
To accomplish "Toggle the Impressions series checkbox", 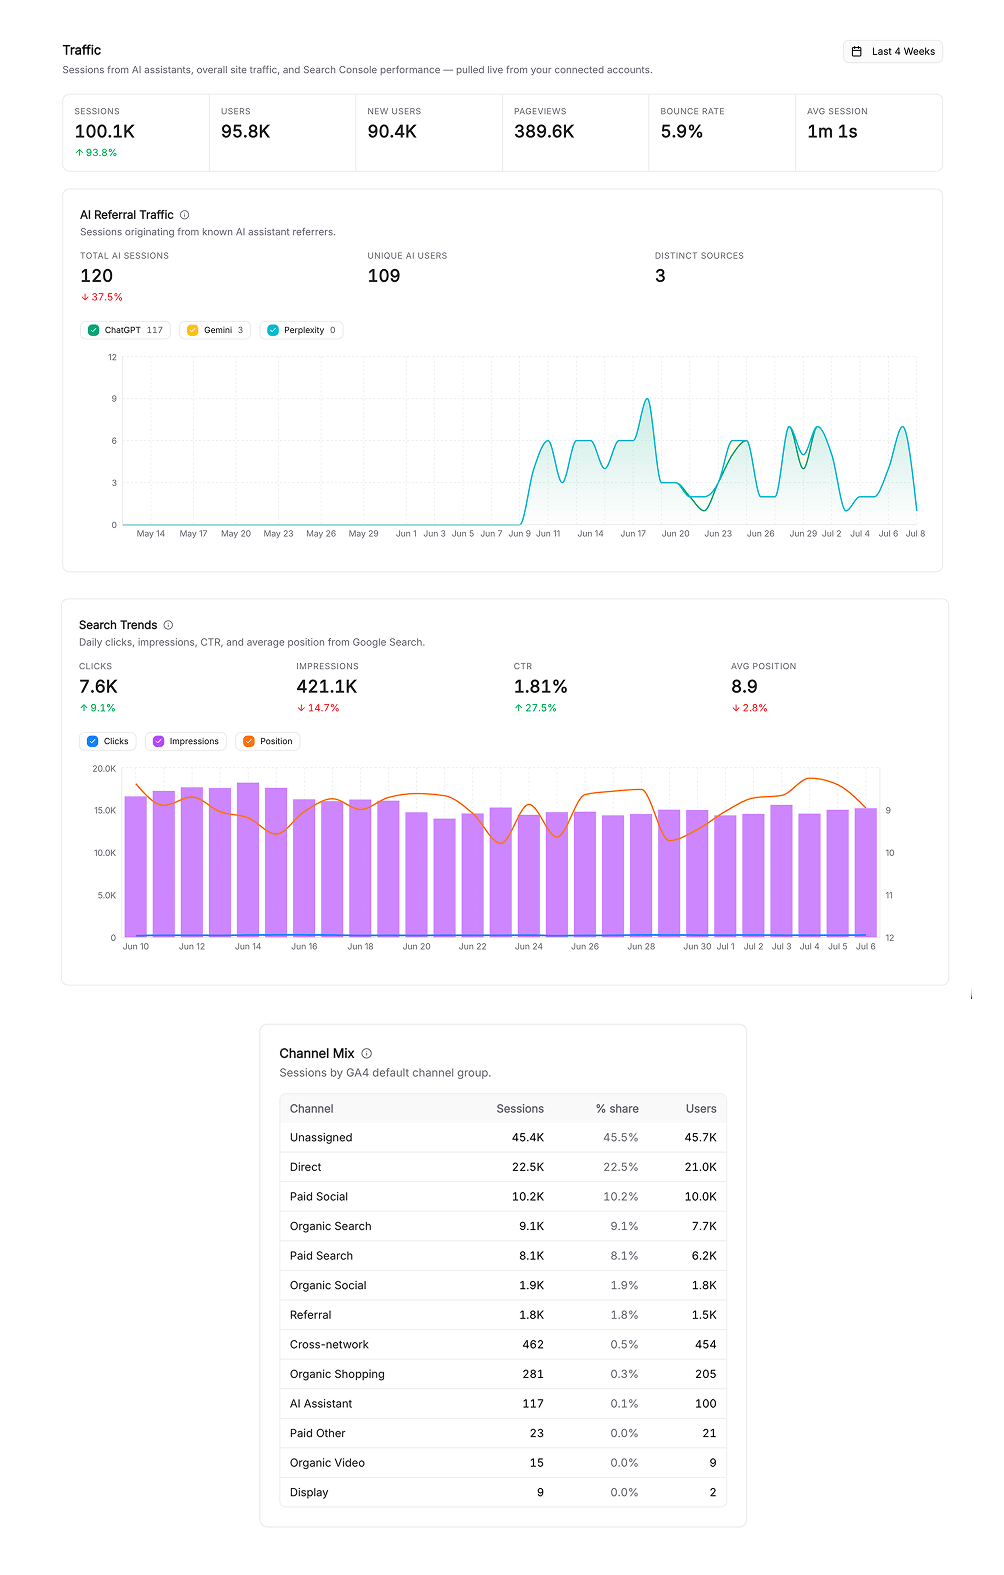I will (159, 741).
